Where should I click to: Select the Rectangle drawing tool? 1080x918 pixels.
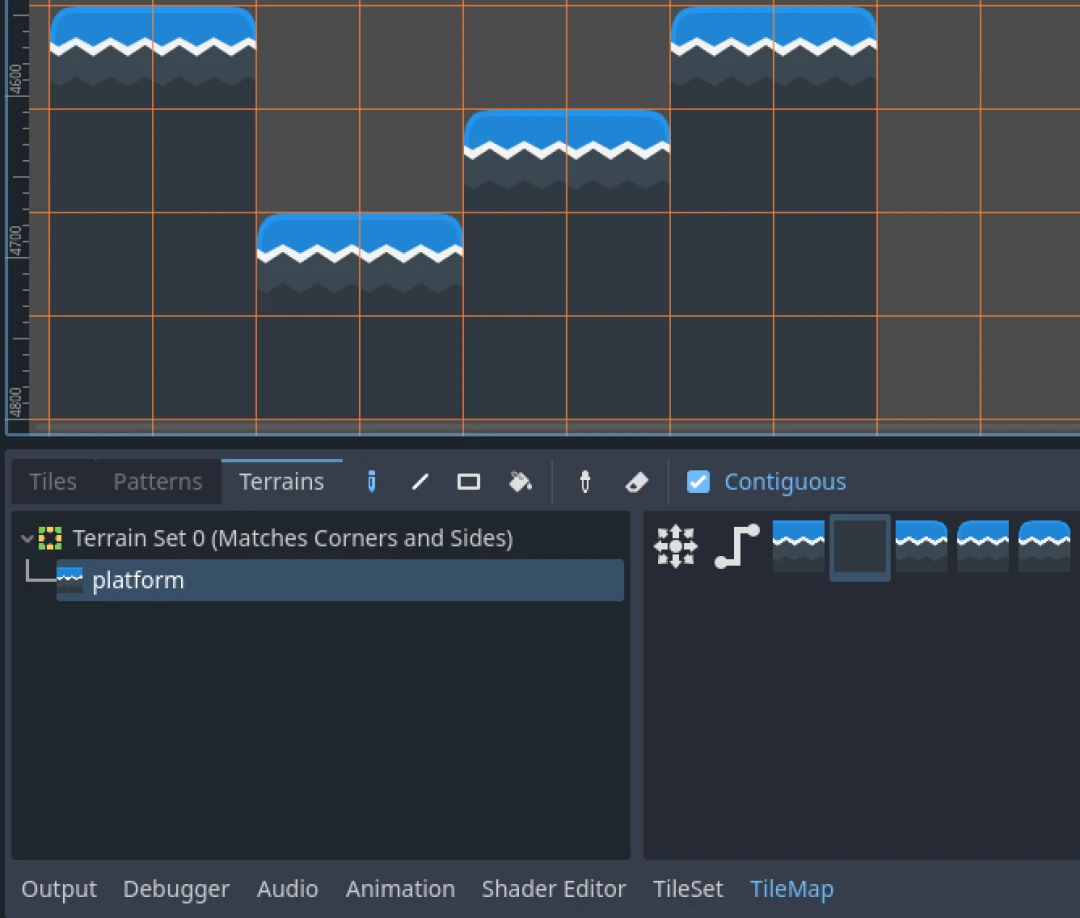tap(468, 481)
